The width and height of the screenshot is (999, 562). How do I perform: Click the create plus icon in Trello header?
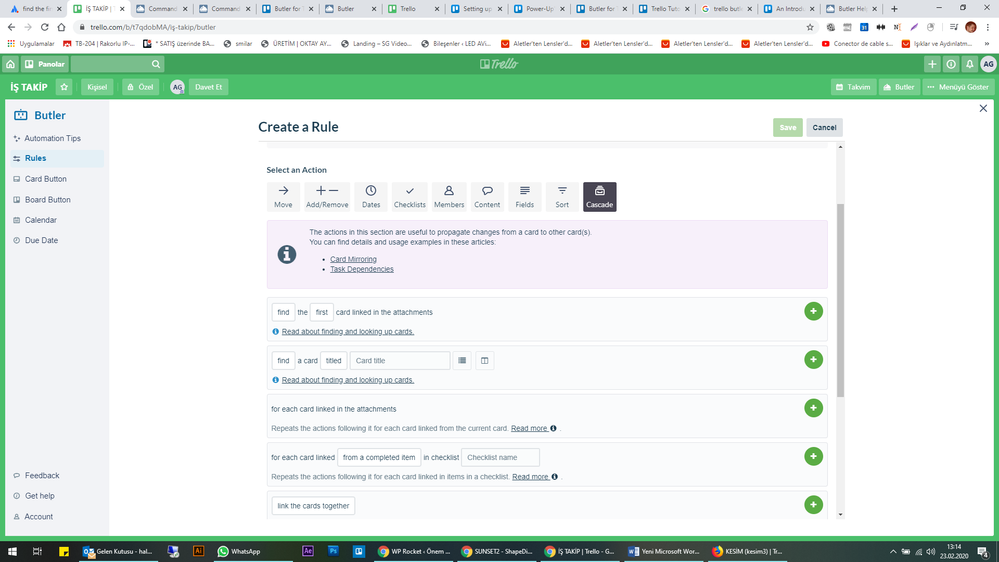pyautogui.click(x=932, y=64)
